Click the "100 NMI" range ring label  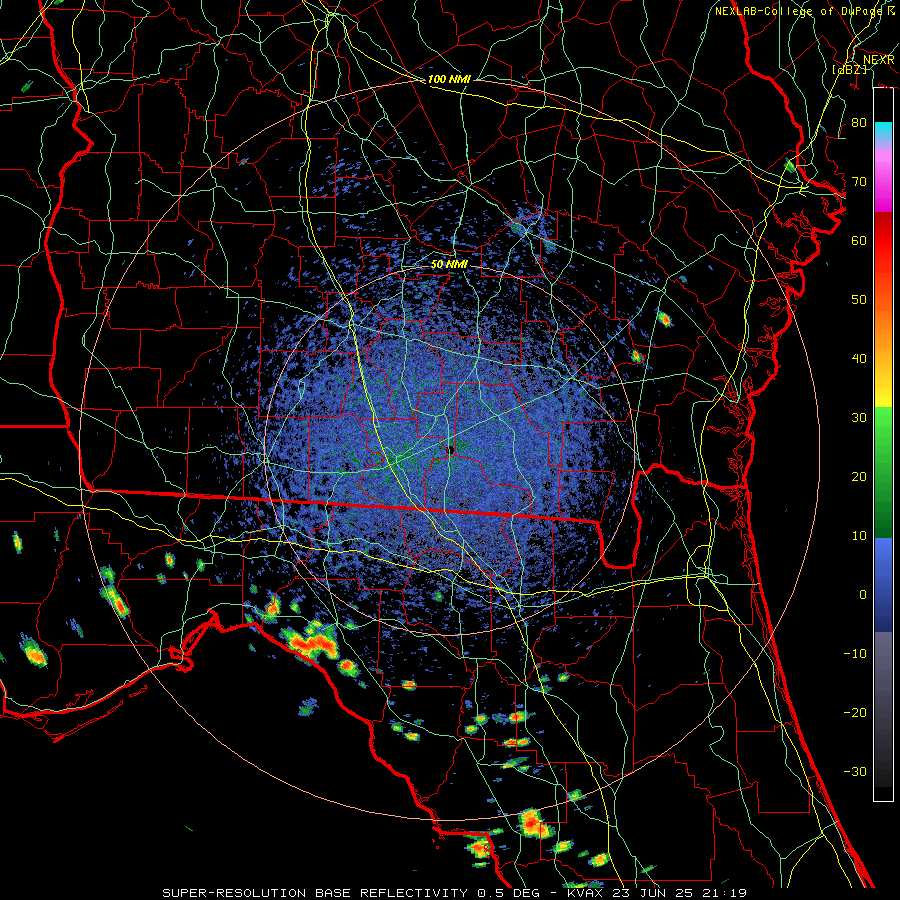tap(449, 79)
